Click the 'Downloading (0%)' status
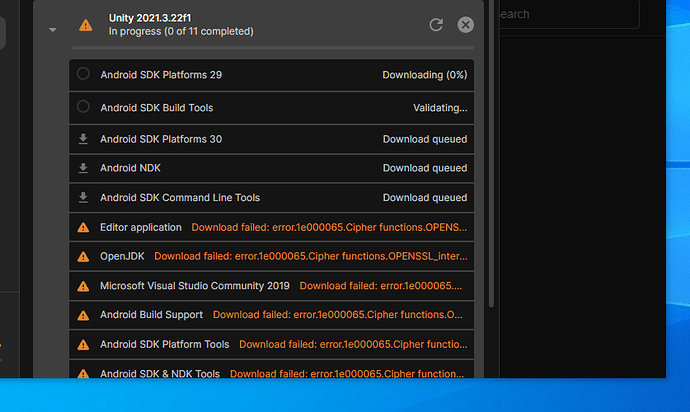This screenshot has width=690, height=412. [425, 75]
